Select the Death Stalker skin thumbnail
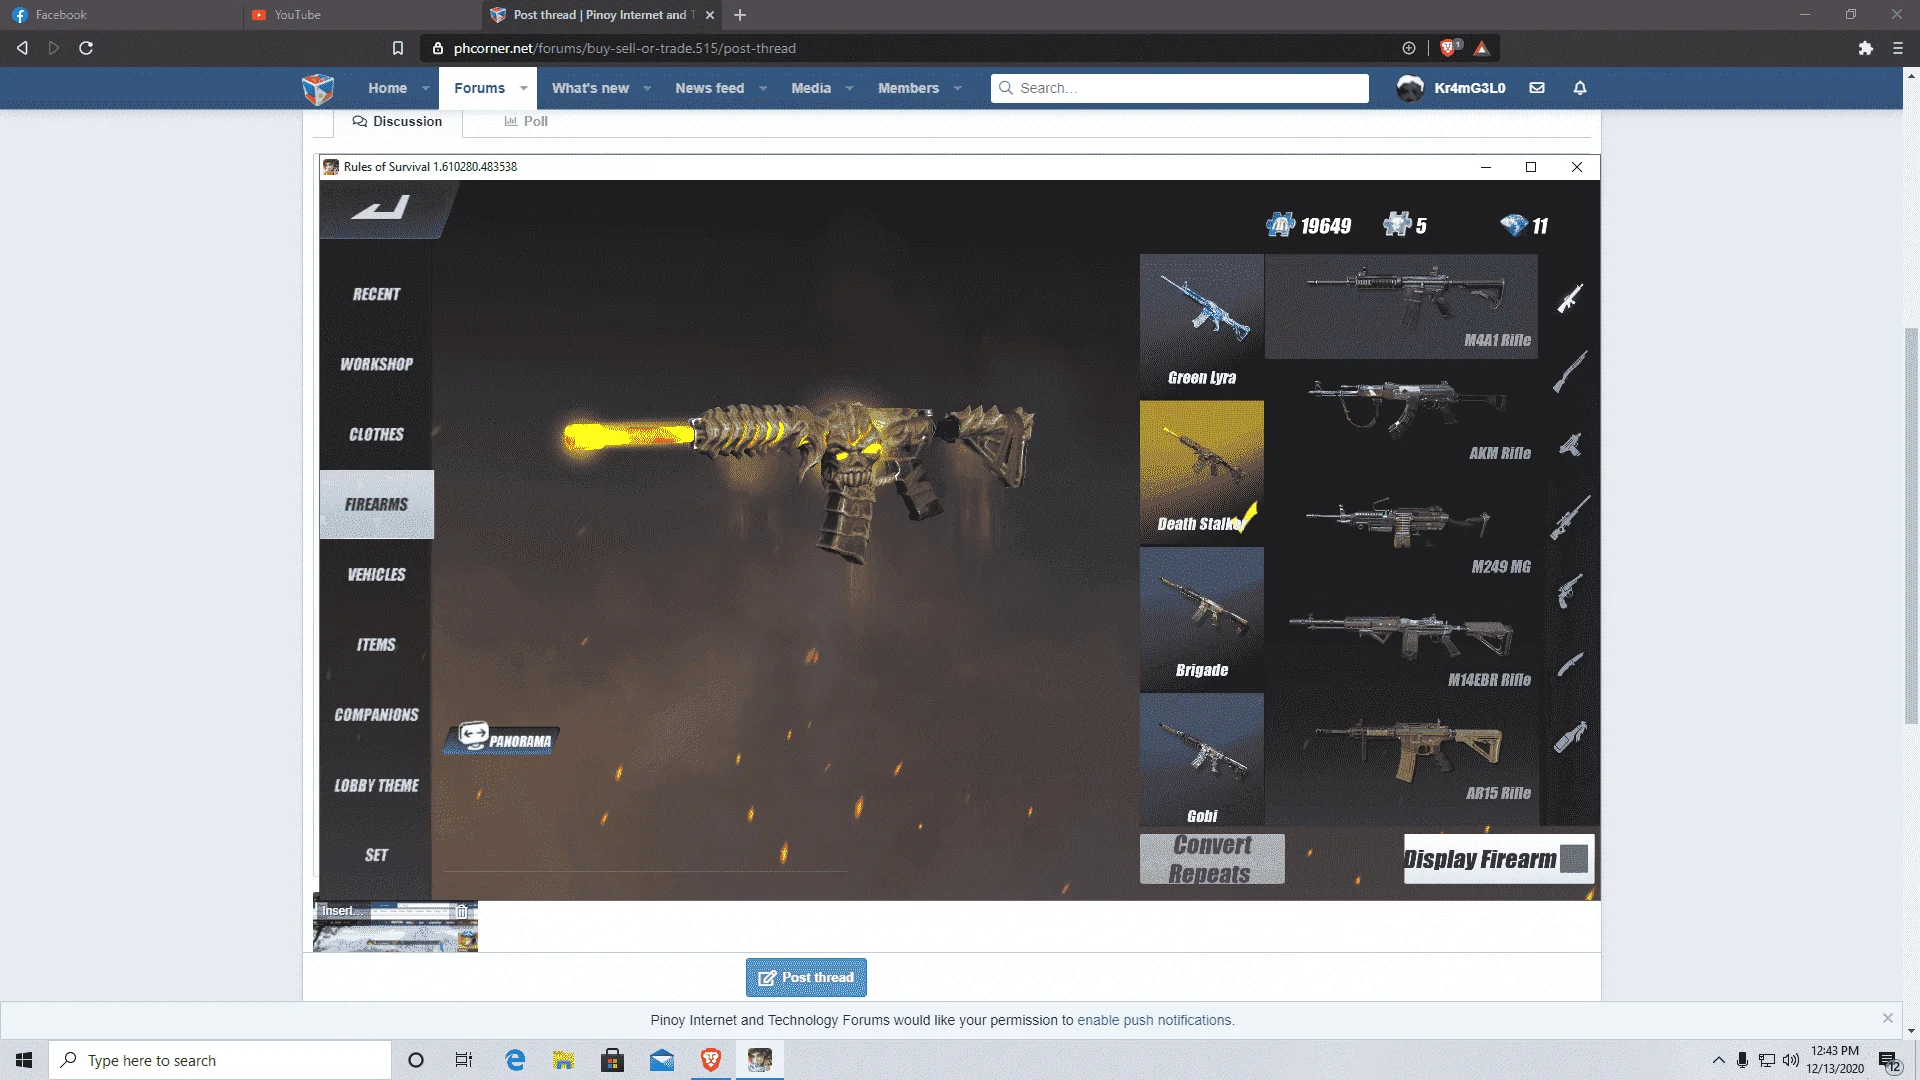This screenshot has height=1080, width=1920. [1202, 472]
